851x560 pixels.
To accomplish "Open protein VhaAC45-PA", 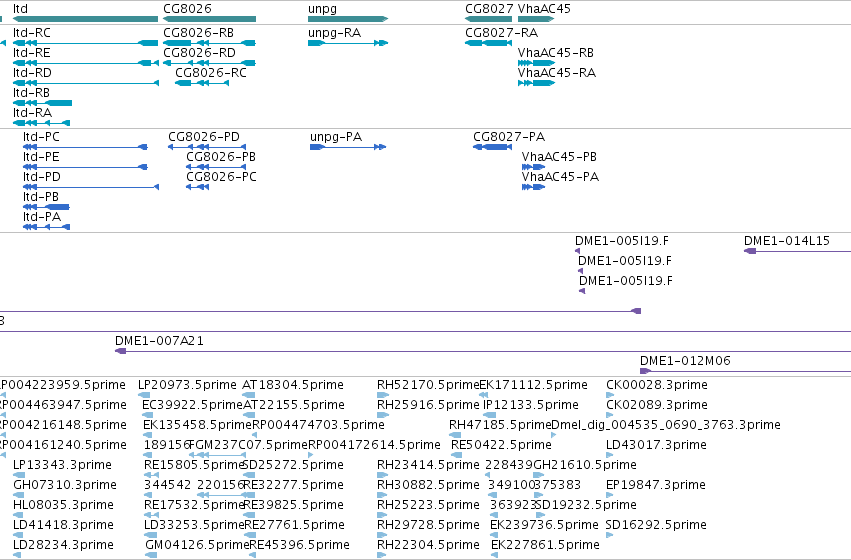I will 560,177.
